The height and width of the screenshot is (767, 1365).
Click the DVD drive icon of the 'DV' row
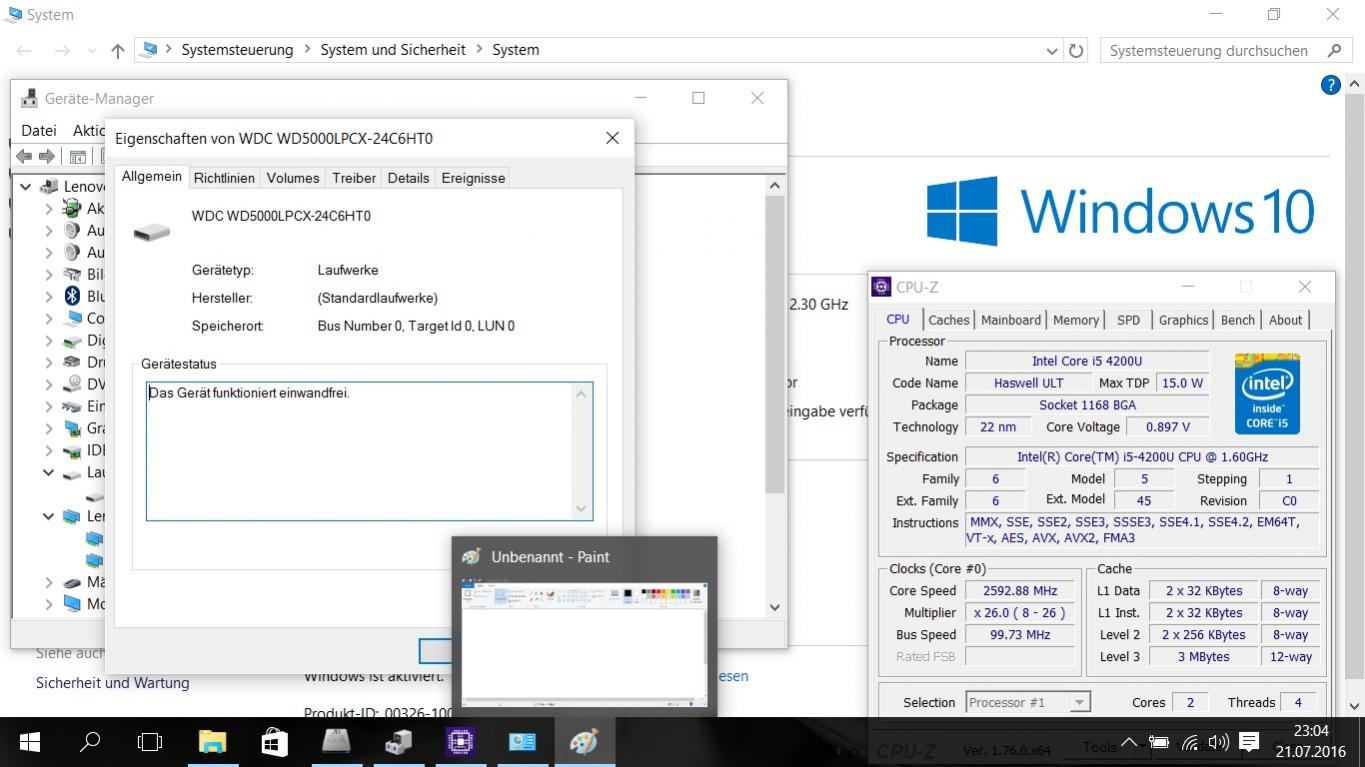[x=72, y=384]
